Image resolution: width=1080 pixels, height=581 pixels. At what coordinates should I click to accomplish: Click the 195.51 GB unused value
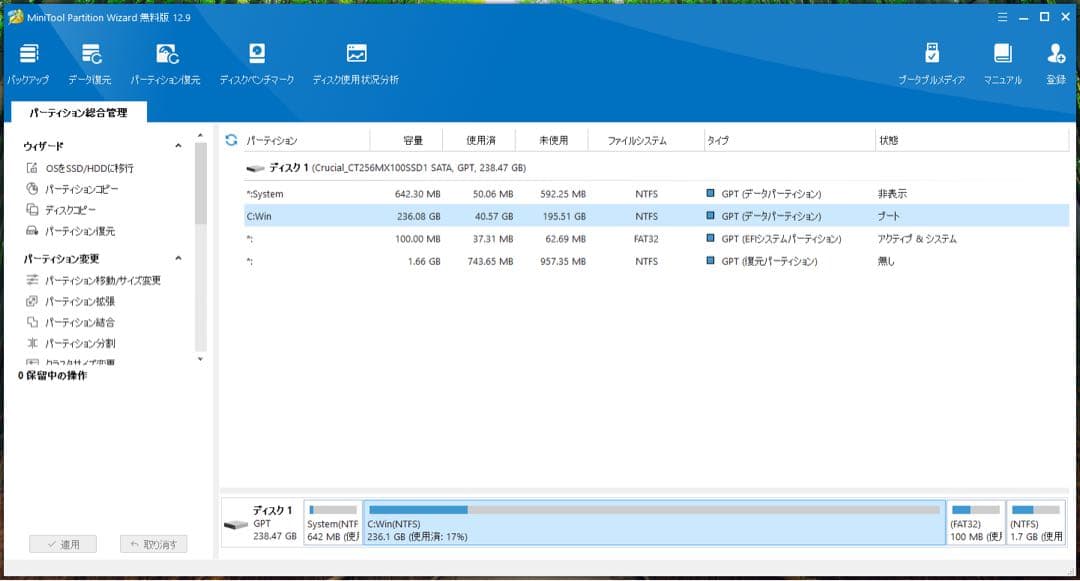(563, 216)
